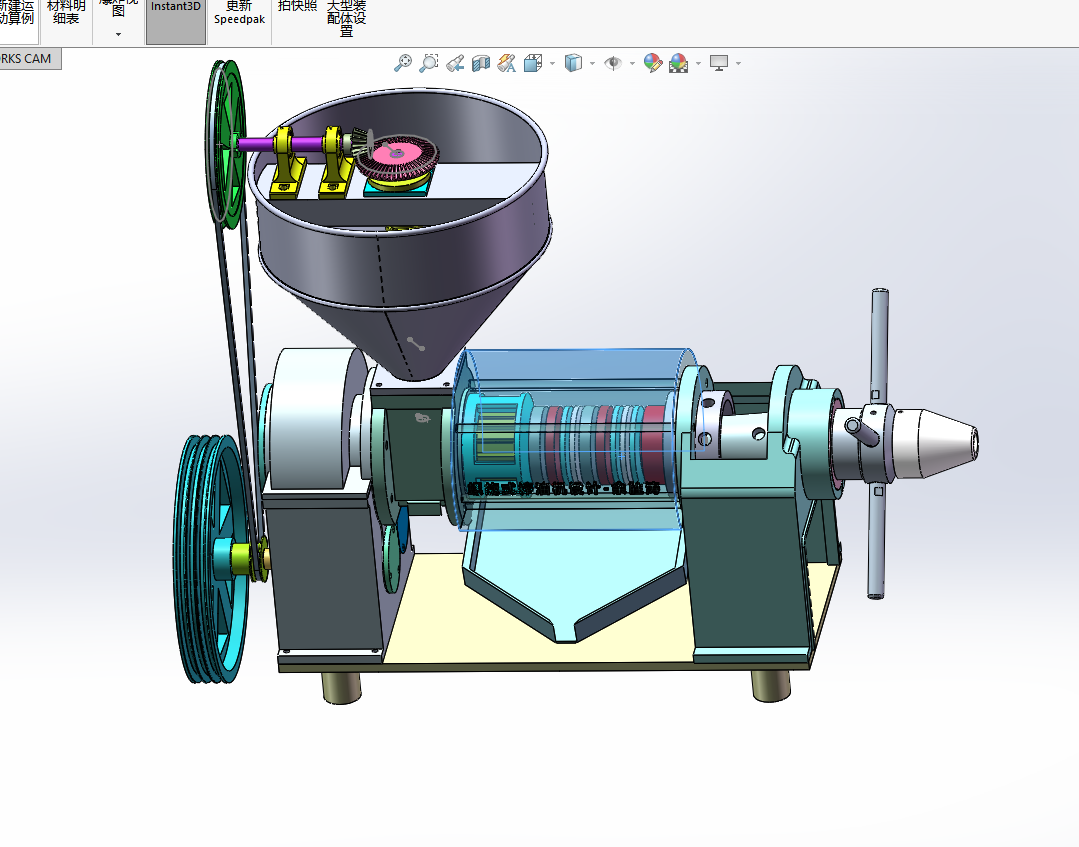This screenshot has width=1079, height=847.
Task: Select the large cyan pulley wheel
Action: pos(210,559)
